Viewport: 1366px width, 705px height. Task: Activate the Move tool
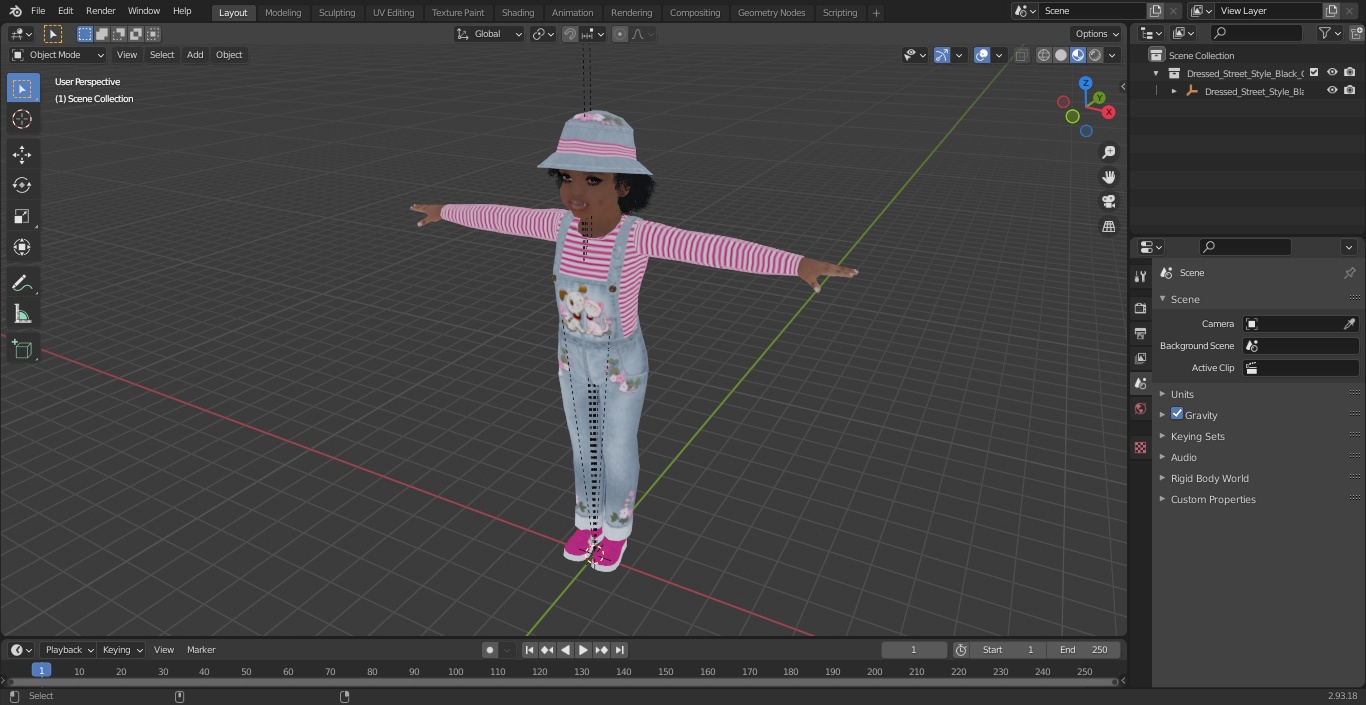click(x=22, y=154)
